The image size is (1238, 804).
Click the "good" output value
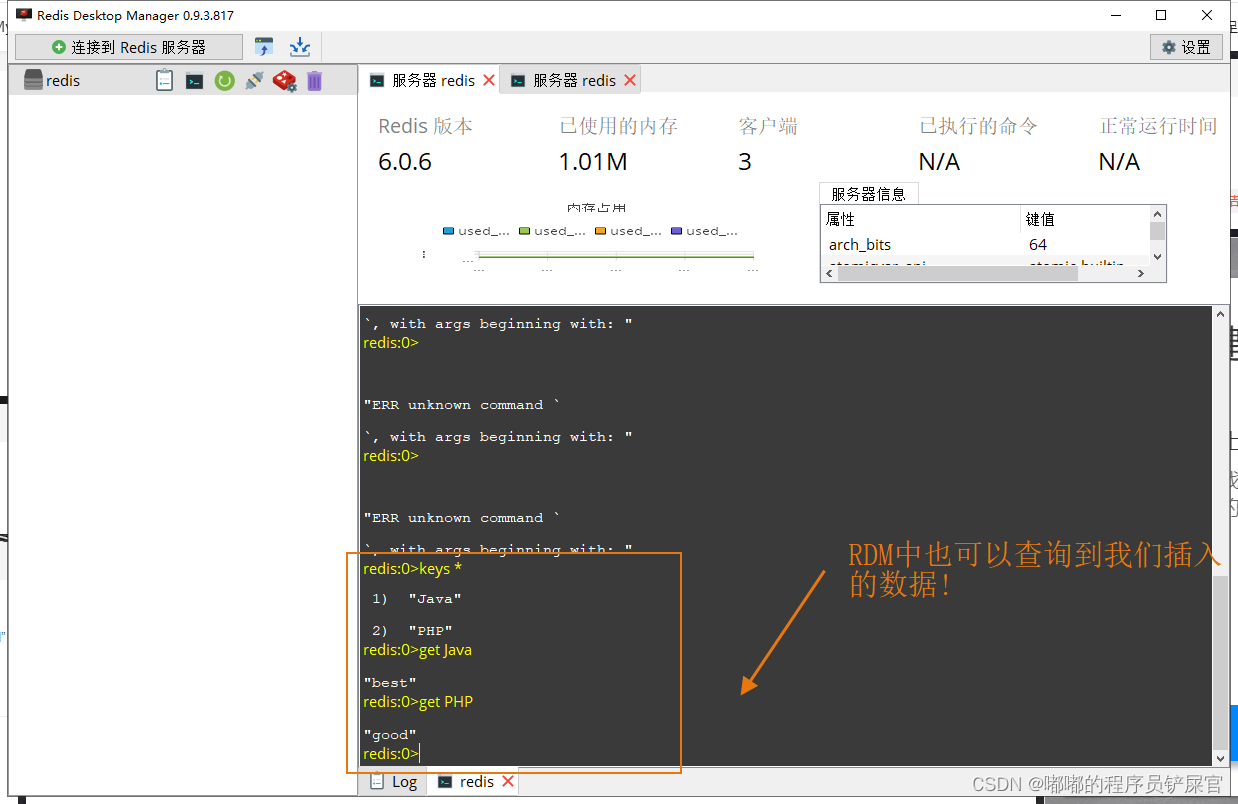[x=390, y=735]
